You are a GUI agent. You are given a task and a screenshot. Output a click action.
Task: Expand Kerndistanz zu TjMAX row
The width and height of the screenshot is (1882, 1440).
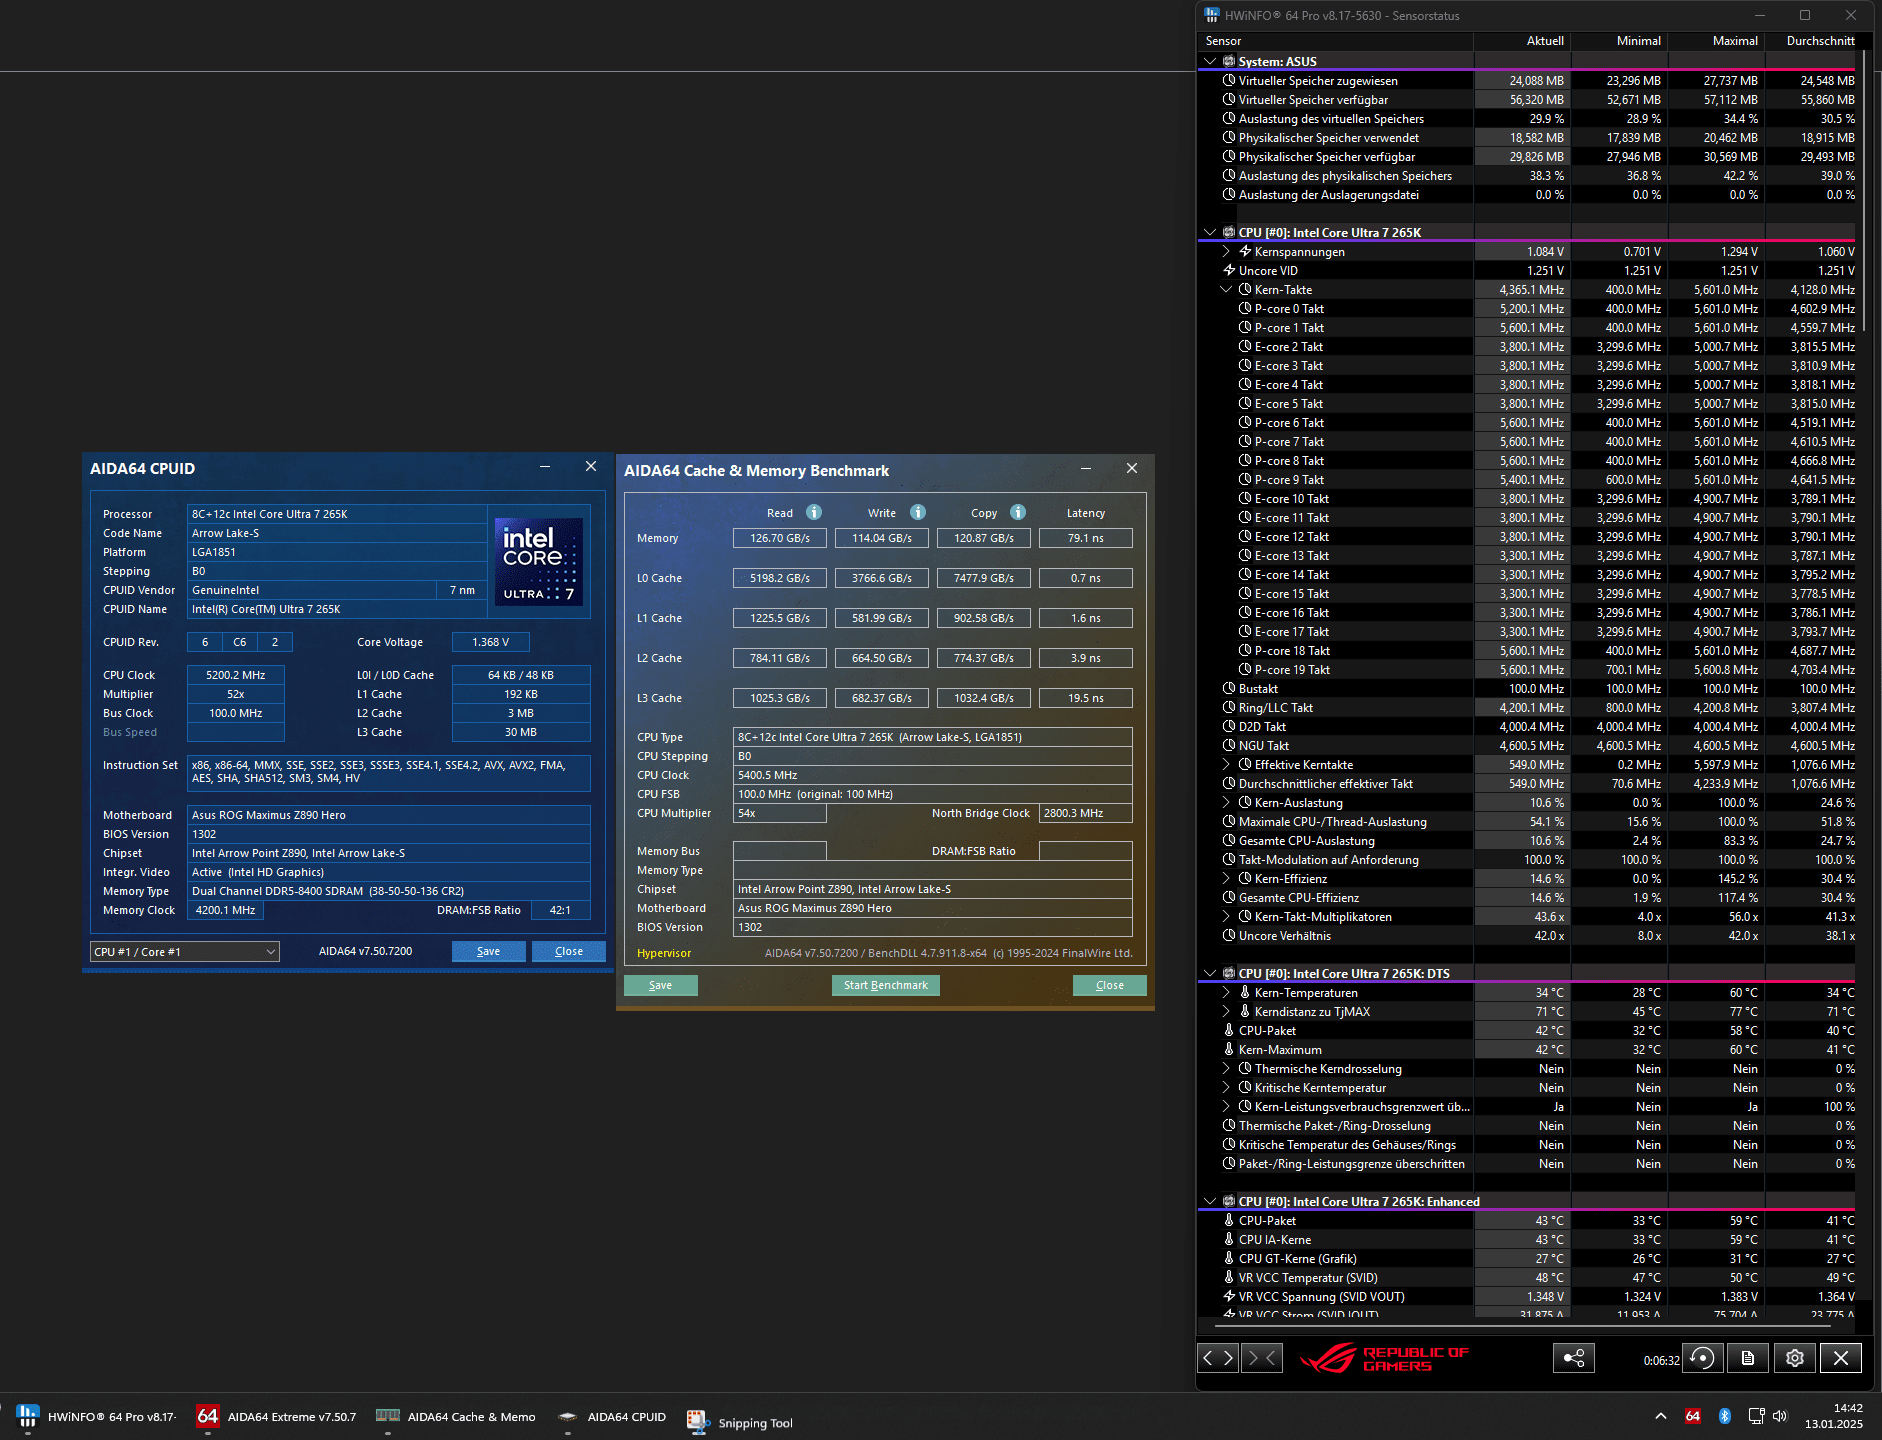[x=1226, y=1012]
